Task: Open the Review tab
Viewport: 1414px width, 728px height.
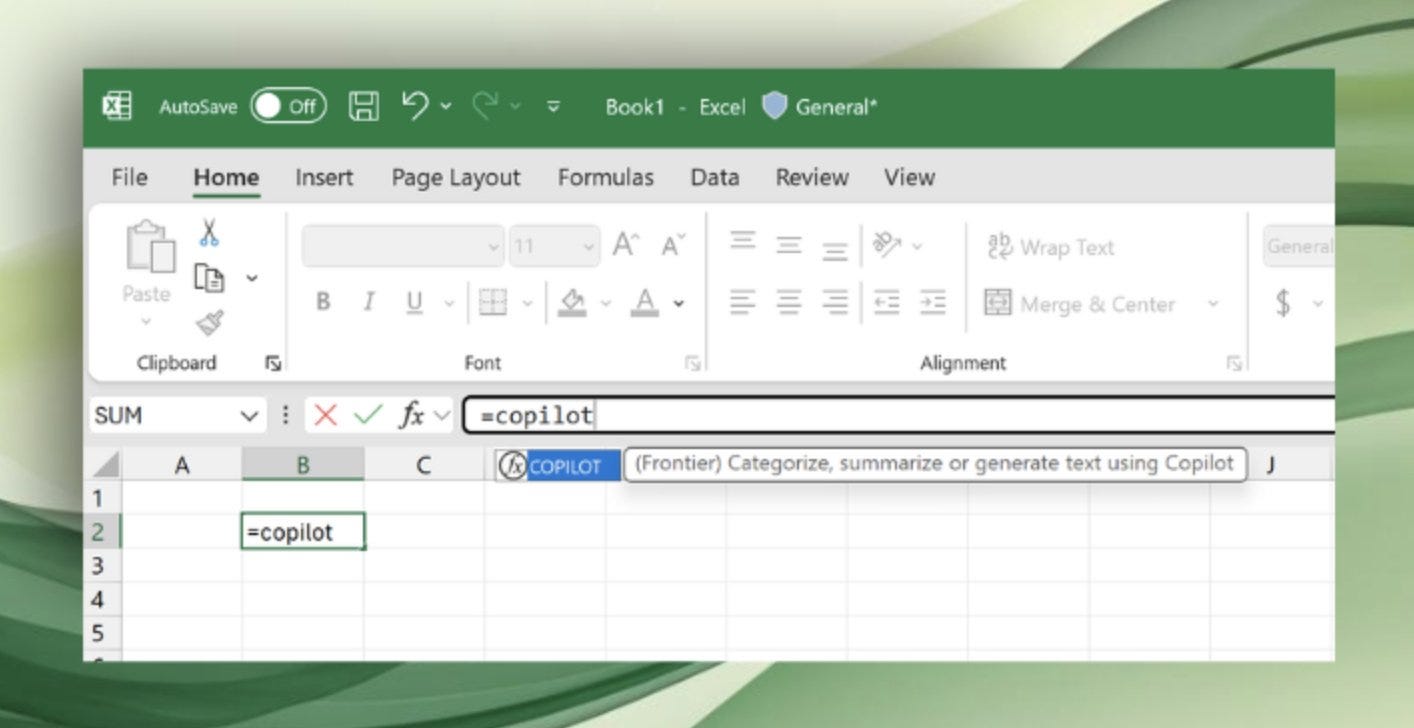Action: [812, 177]
